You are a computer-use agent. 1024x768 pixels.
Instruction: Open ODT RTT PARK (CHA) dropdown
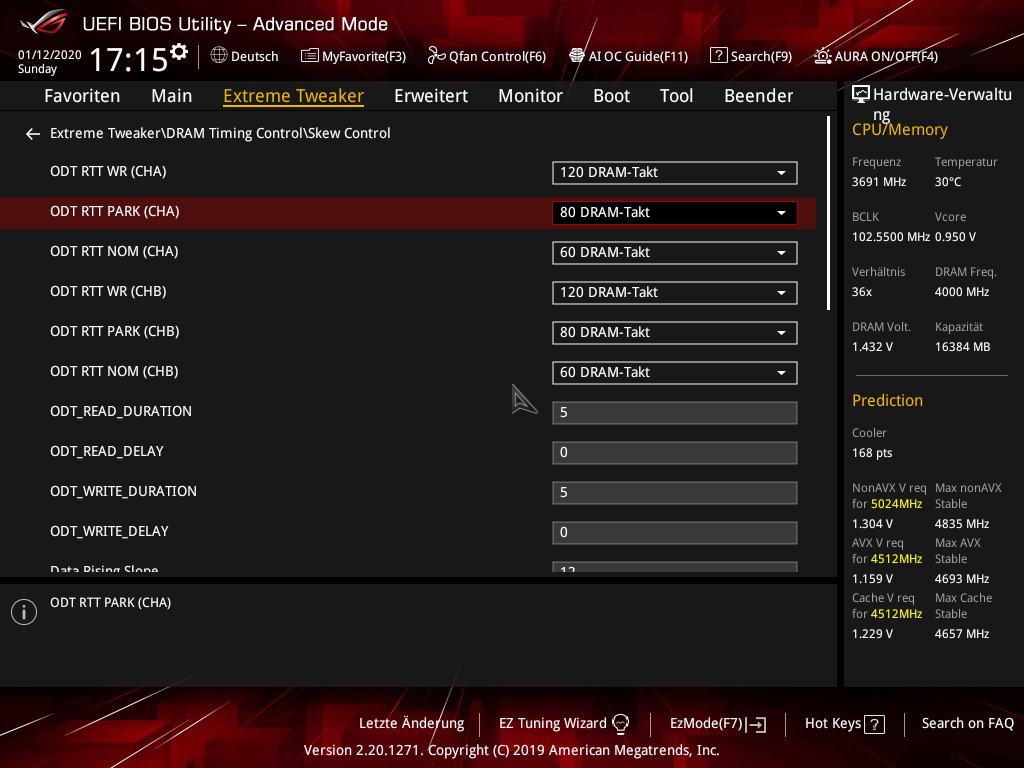pos(675,212)
